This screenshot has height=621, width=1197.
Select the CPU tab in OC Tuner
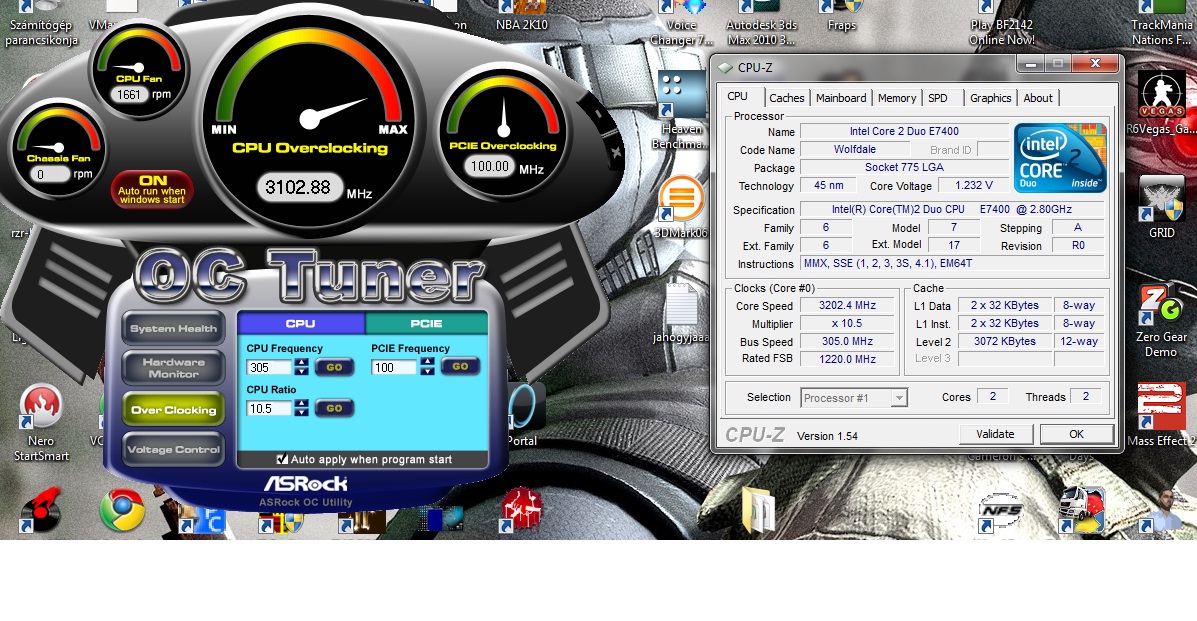(301, 323)
